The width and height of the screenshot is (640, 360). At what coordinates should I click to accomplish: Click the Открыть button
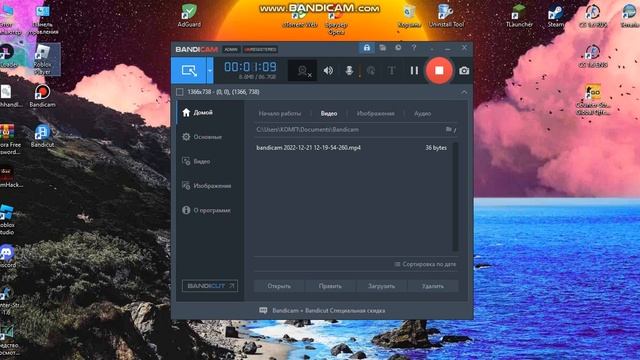tap(279, 286)
